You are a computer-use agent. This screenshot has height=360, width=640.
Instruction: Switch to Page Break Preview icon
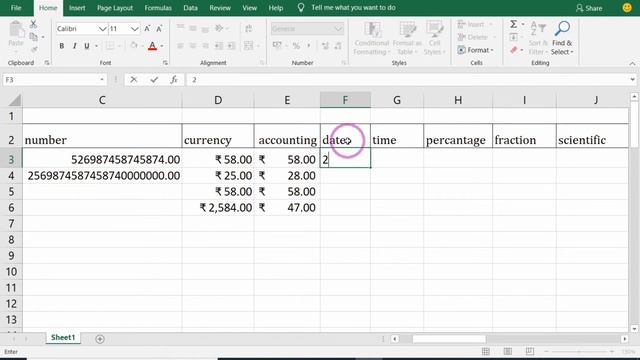tap(530, 351)
